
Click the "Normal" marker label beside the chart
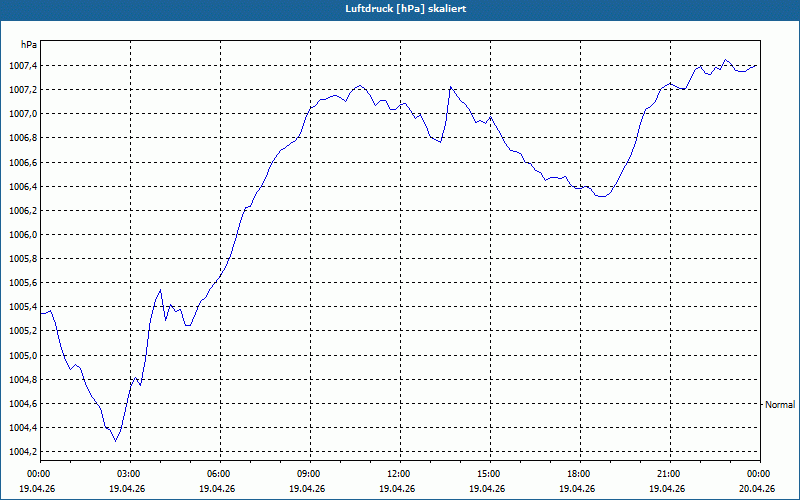click(x=780, y=405)
